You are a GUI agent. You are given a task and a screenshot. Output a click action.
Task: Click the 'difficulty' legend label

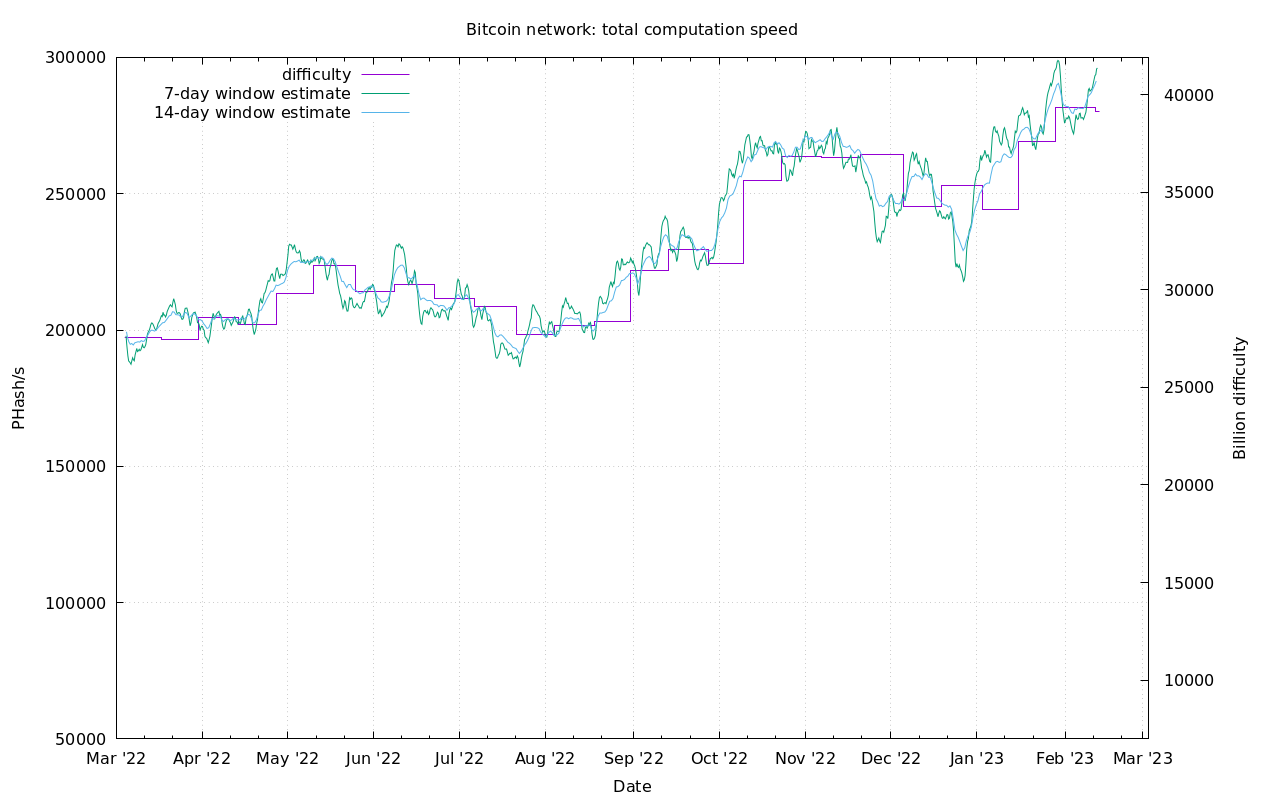(316, 75)
